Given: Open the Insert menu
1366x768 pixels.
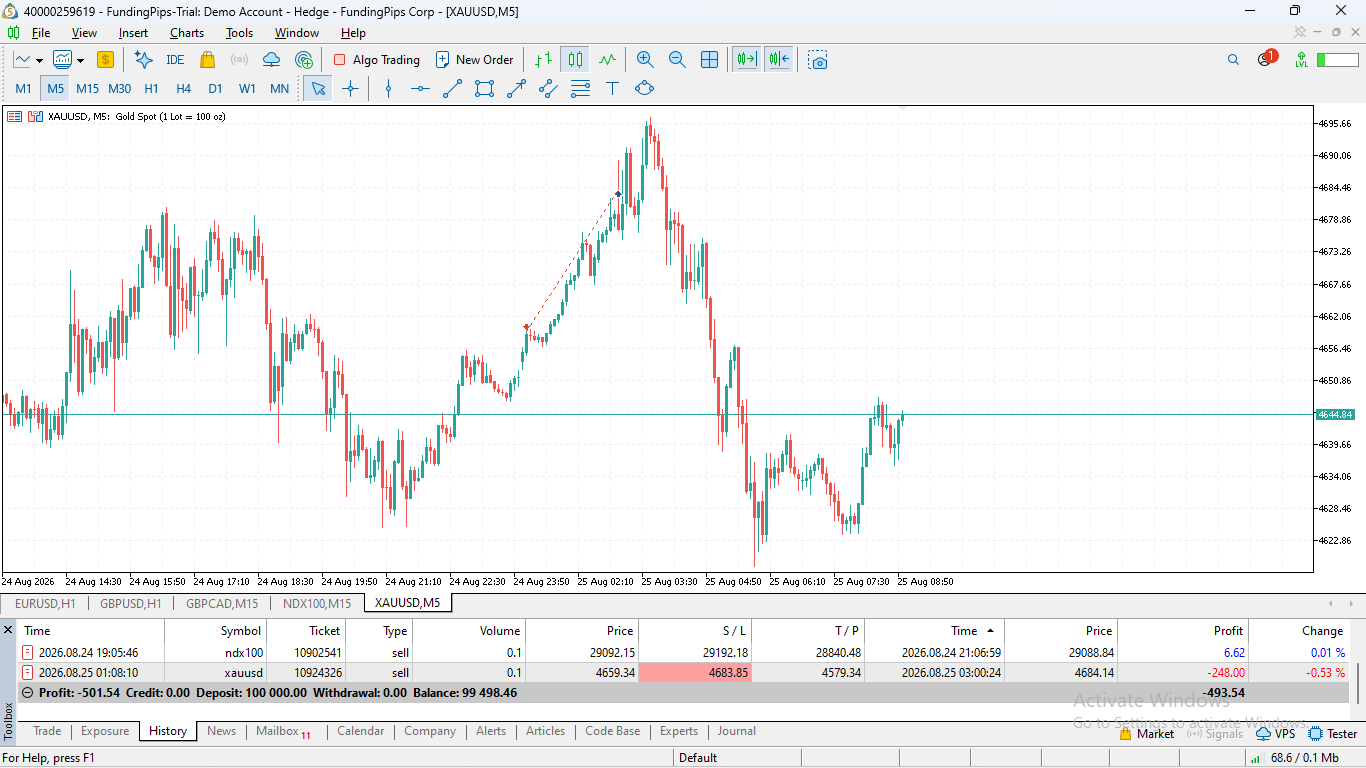Looking at the screenshot, I should 133,33.
